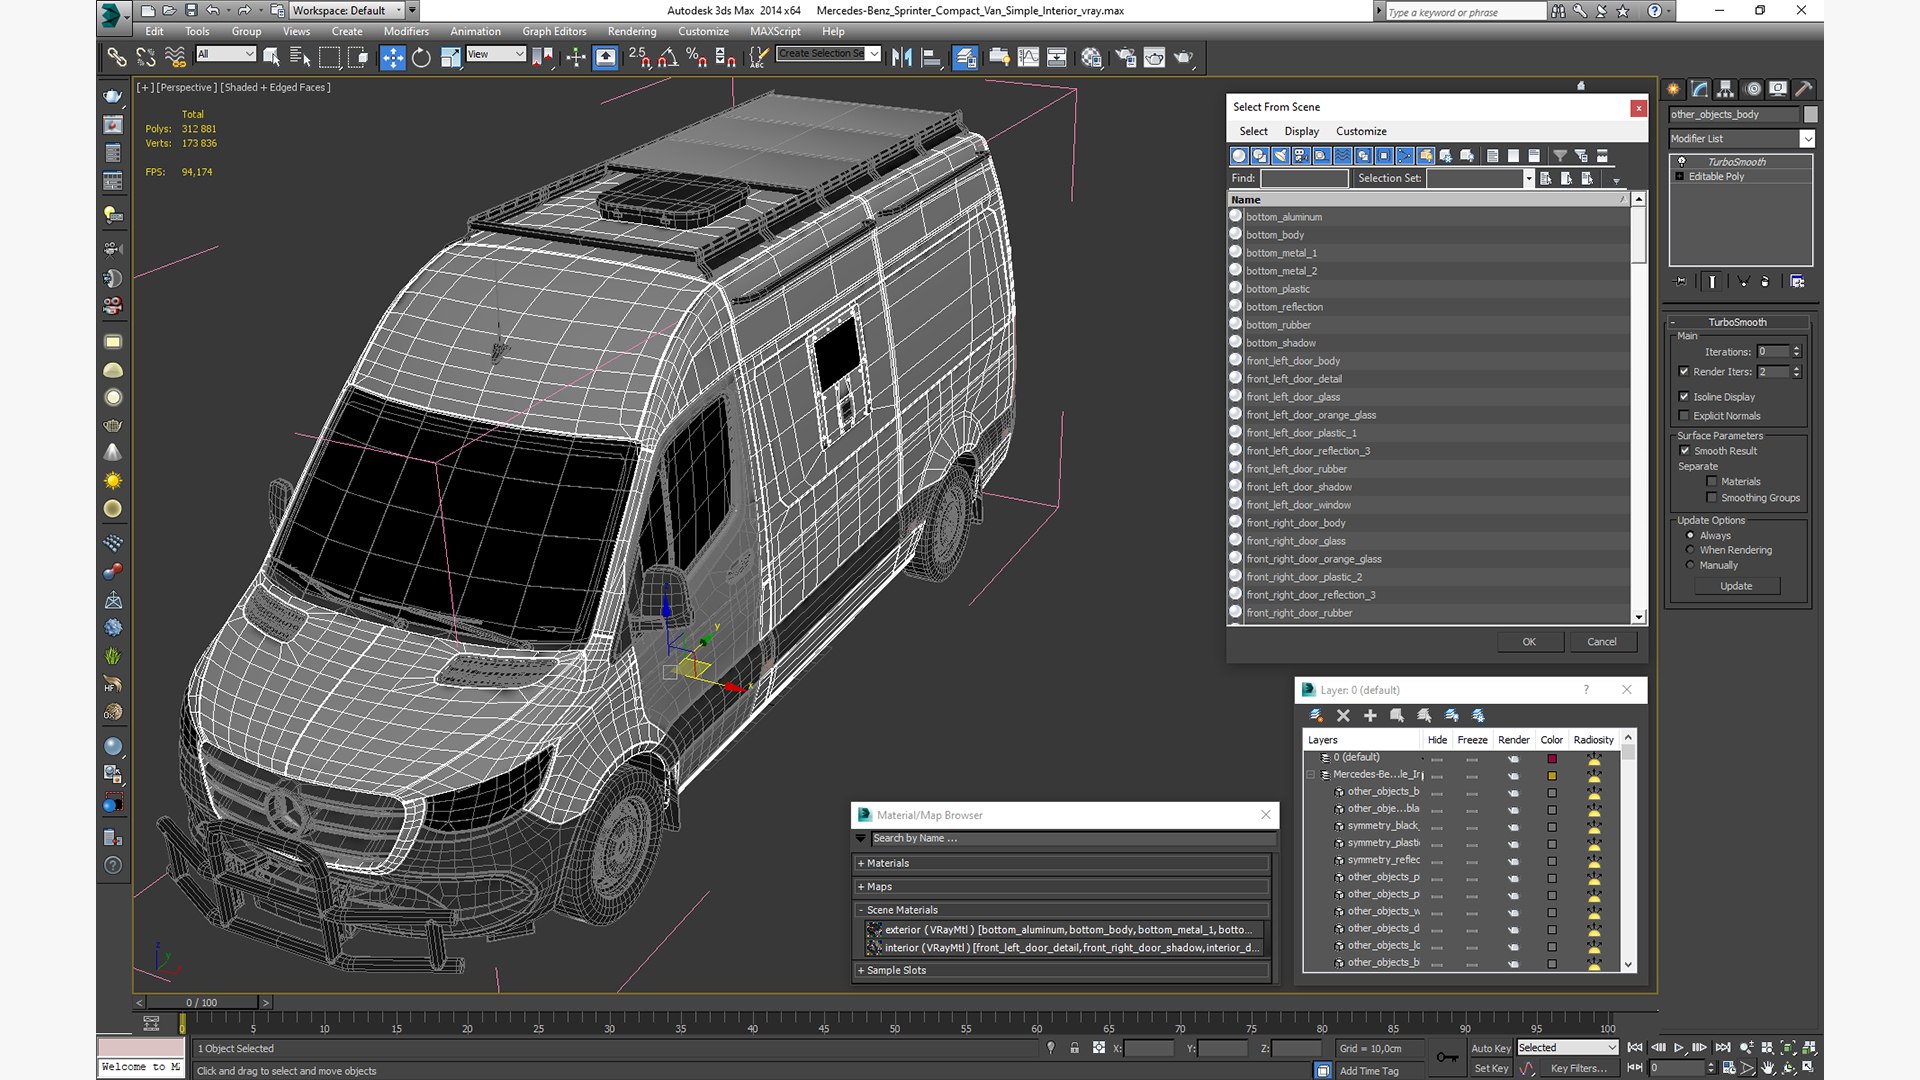Click the Update button in TurboSmooth
Screen dimensions: 1920x1080
tap(1736, 587)
